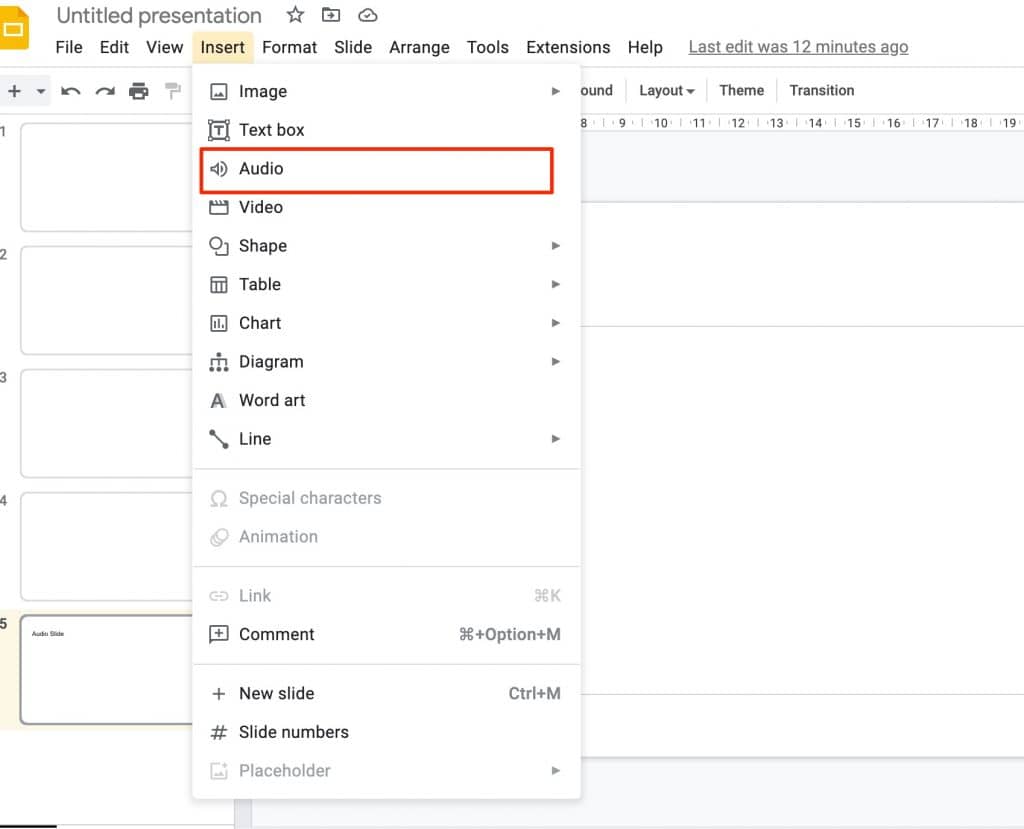Choose Slide numbers from the Insert menu

point(387,732)
